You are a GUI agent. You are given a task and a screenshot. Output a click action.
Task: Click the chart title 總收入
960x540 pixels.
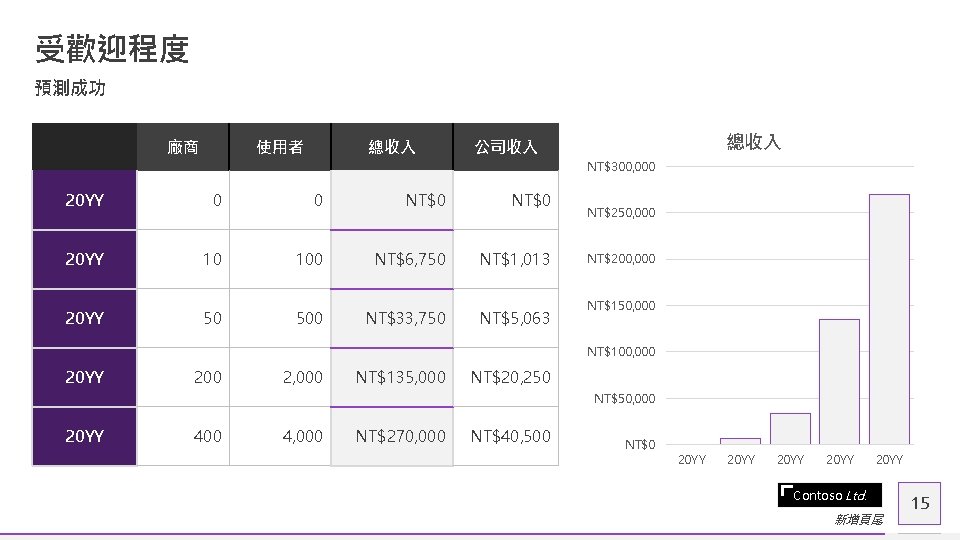coord(753,142)
